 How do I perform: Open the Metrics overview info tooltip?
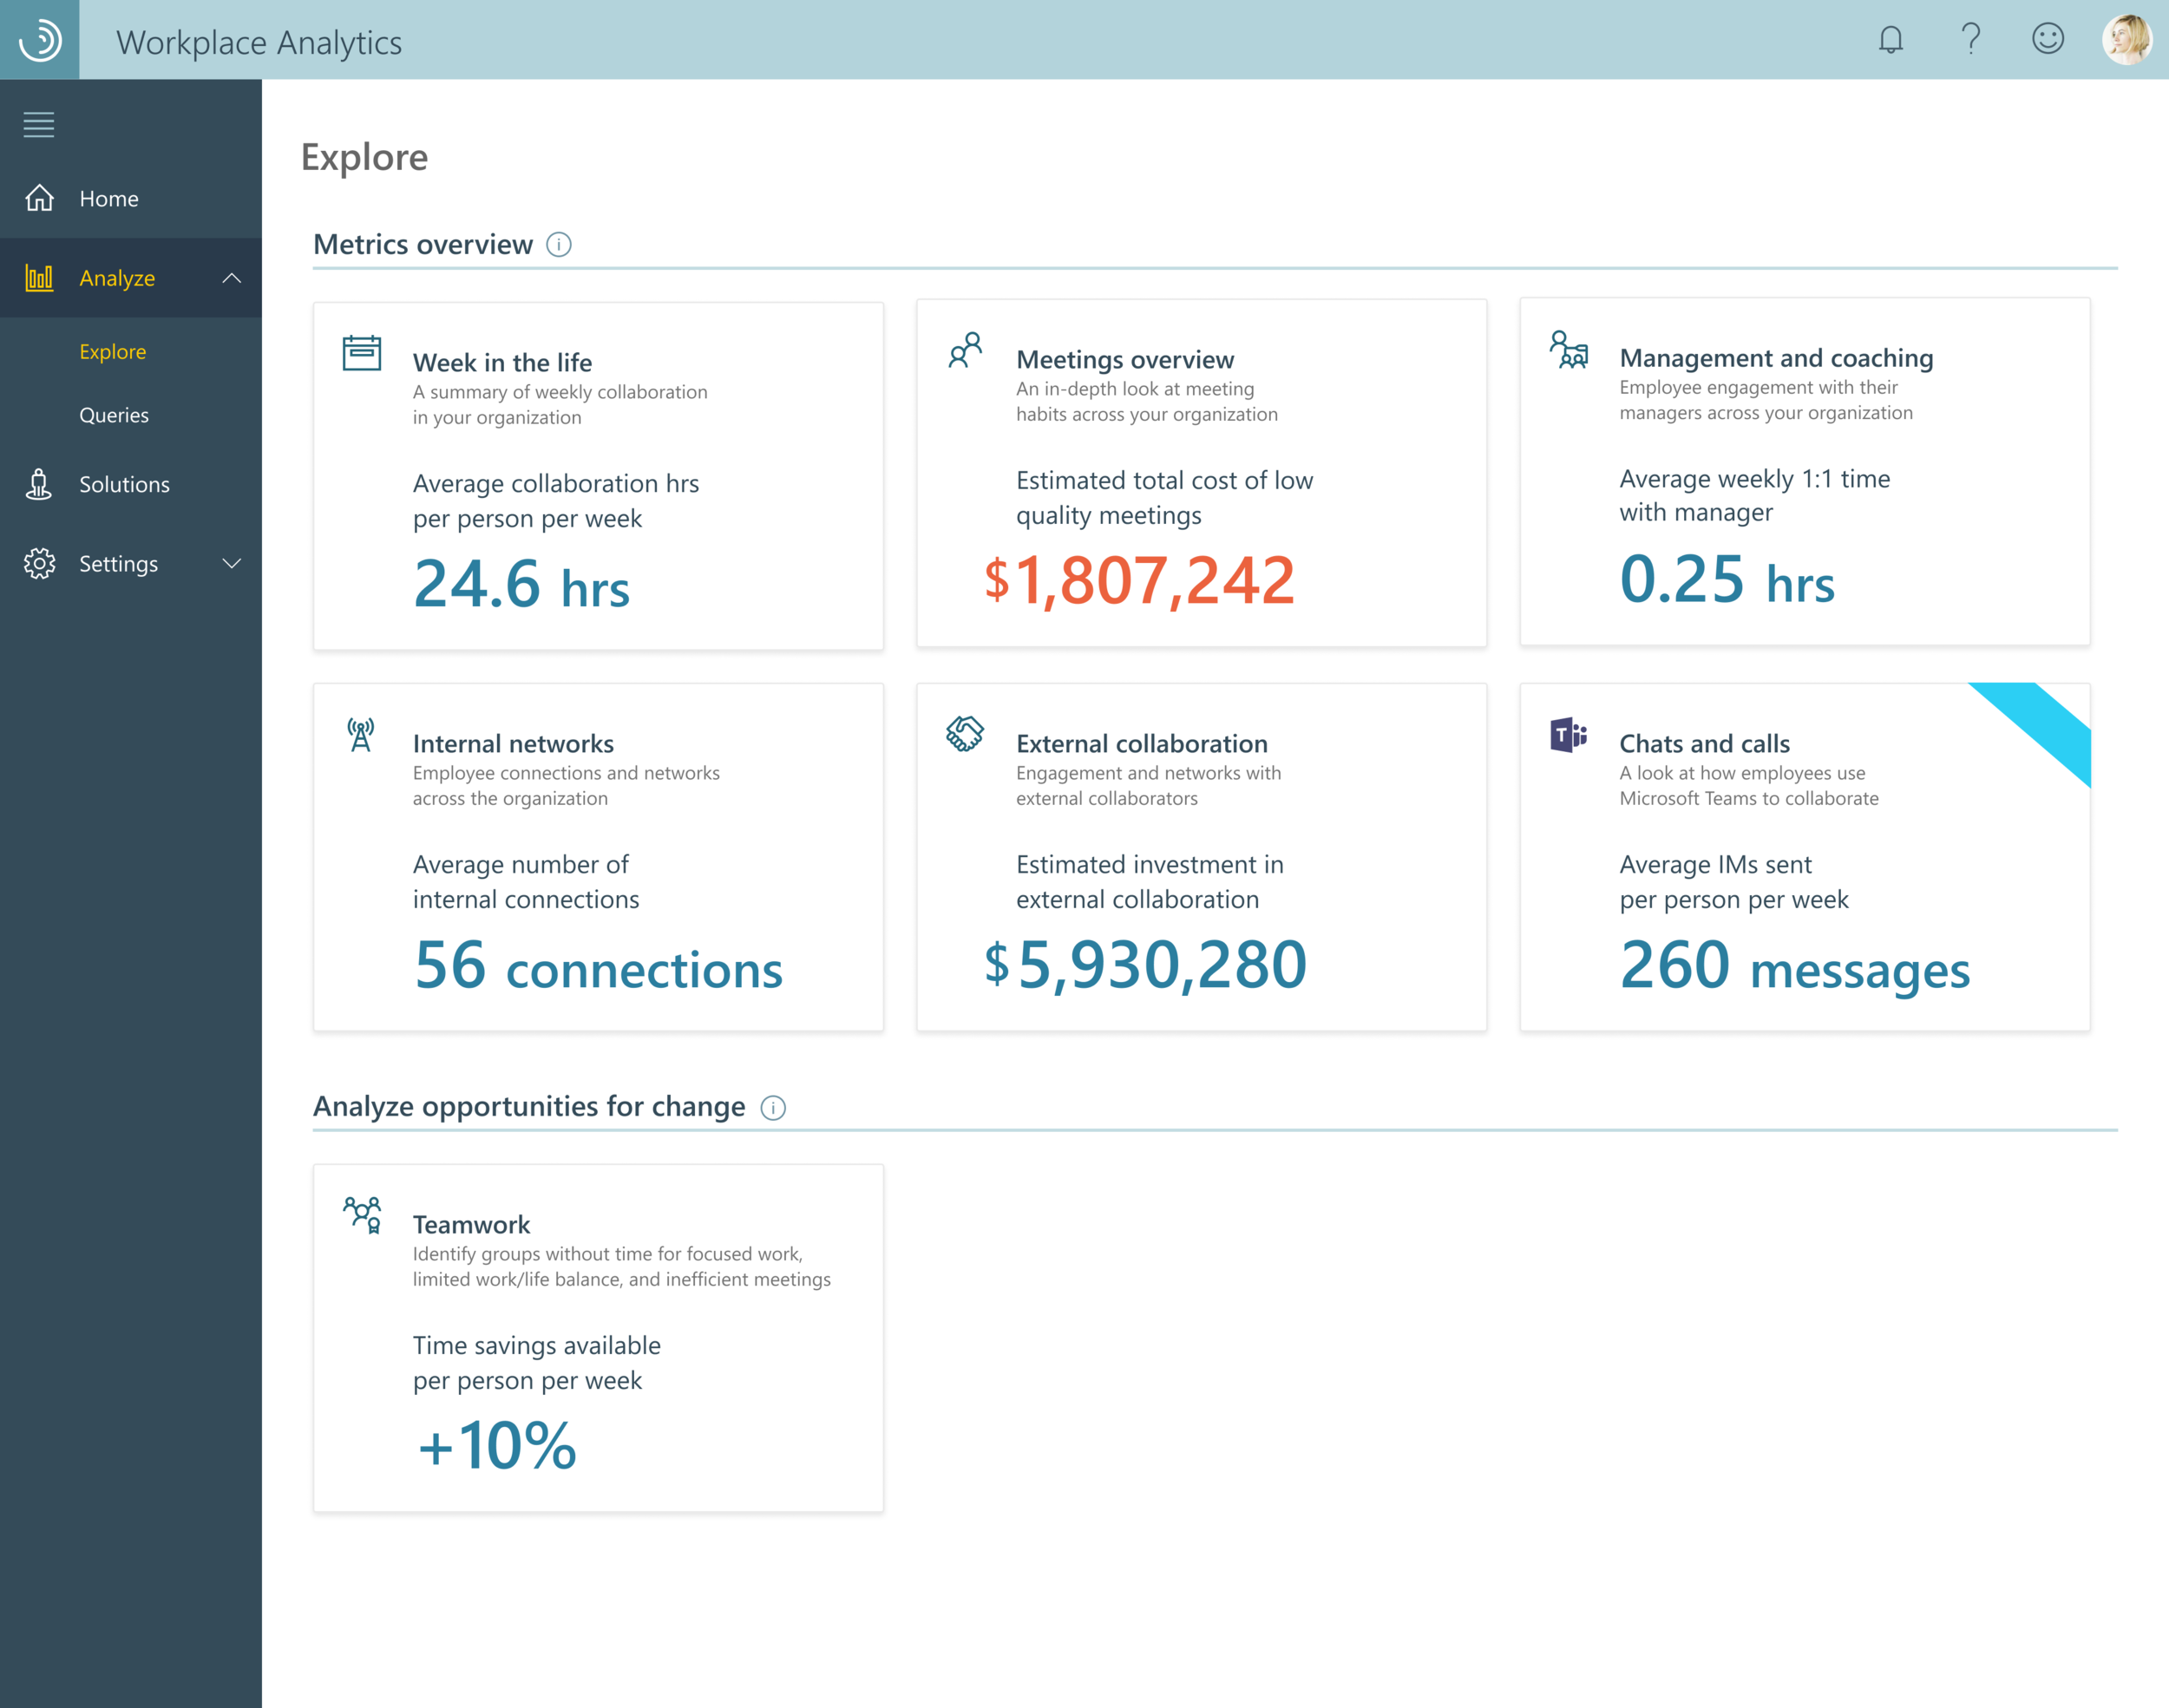pos(559,244)
